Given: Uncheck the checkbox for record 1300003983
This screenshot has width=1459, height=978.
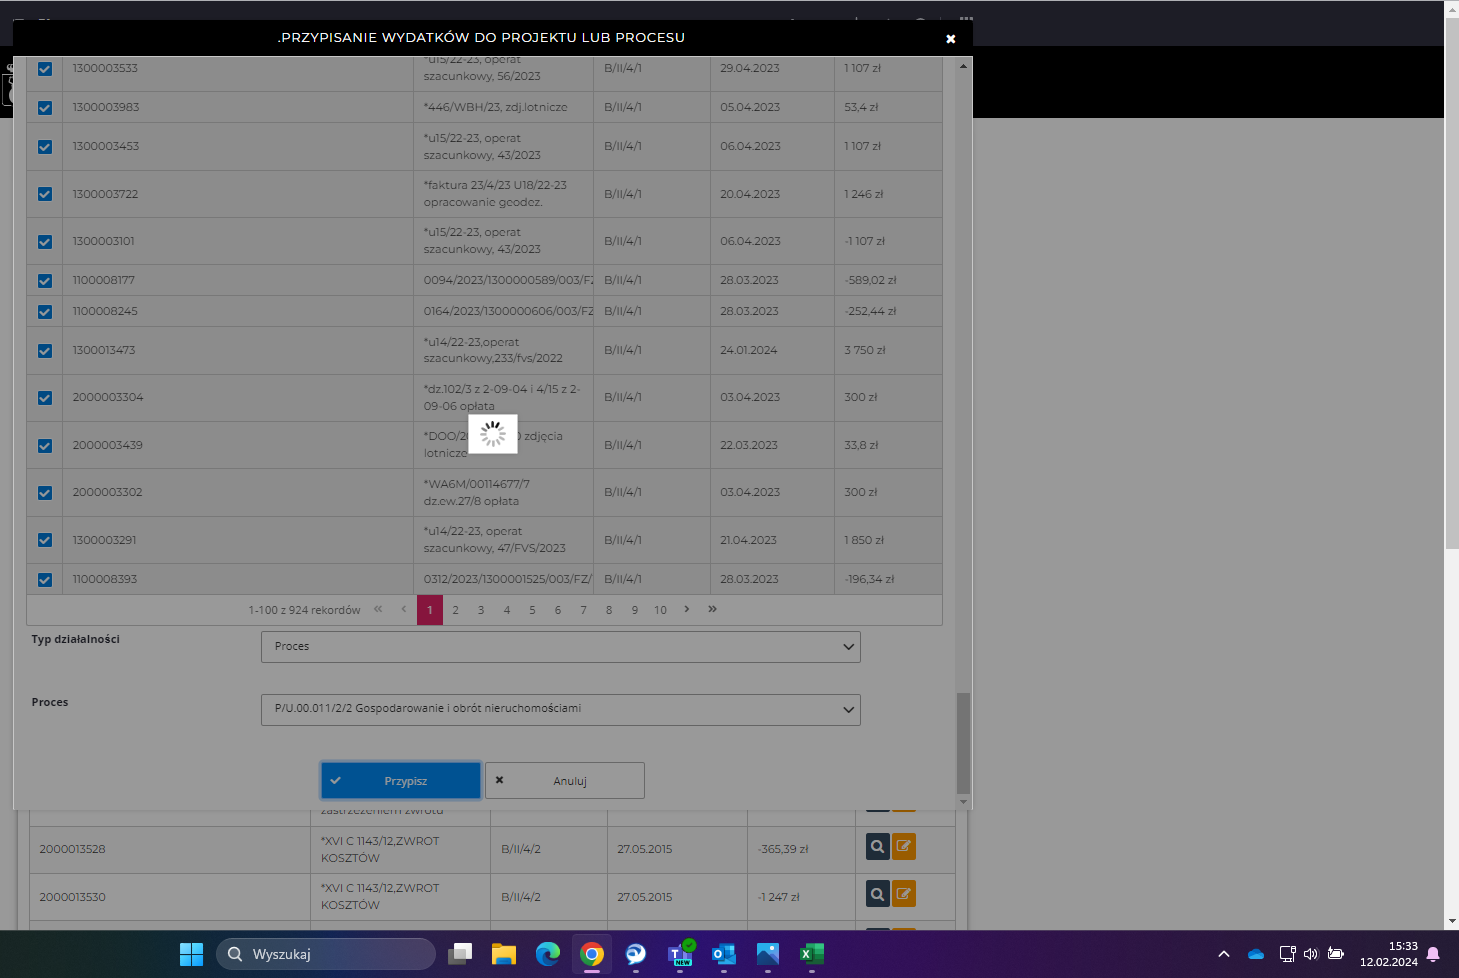Looking at the screenshot, I should 45,108.
